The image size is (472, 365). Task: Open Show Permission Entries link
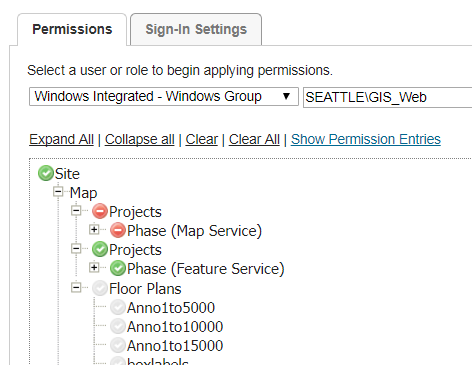coord(366,139)
